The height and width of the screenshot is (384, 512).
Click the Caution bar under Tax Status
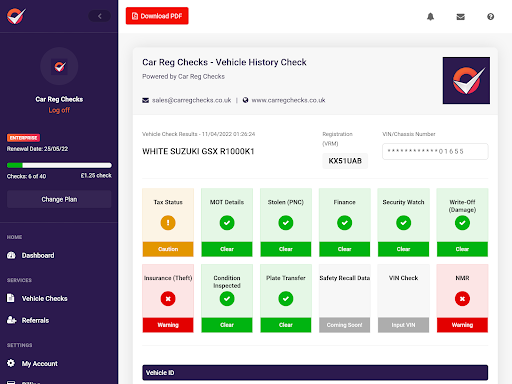coord(168,249)
